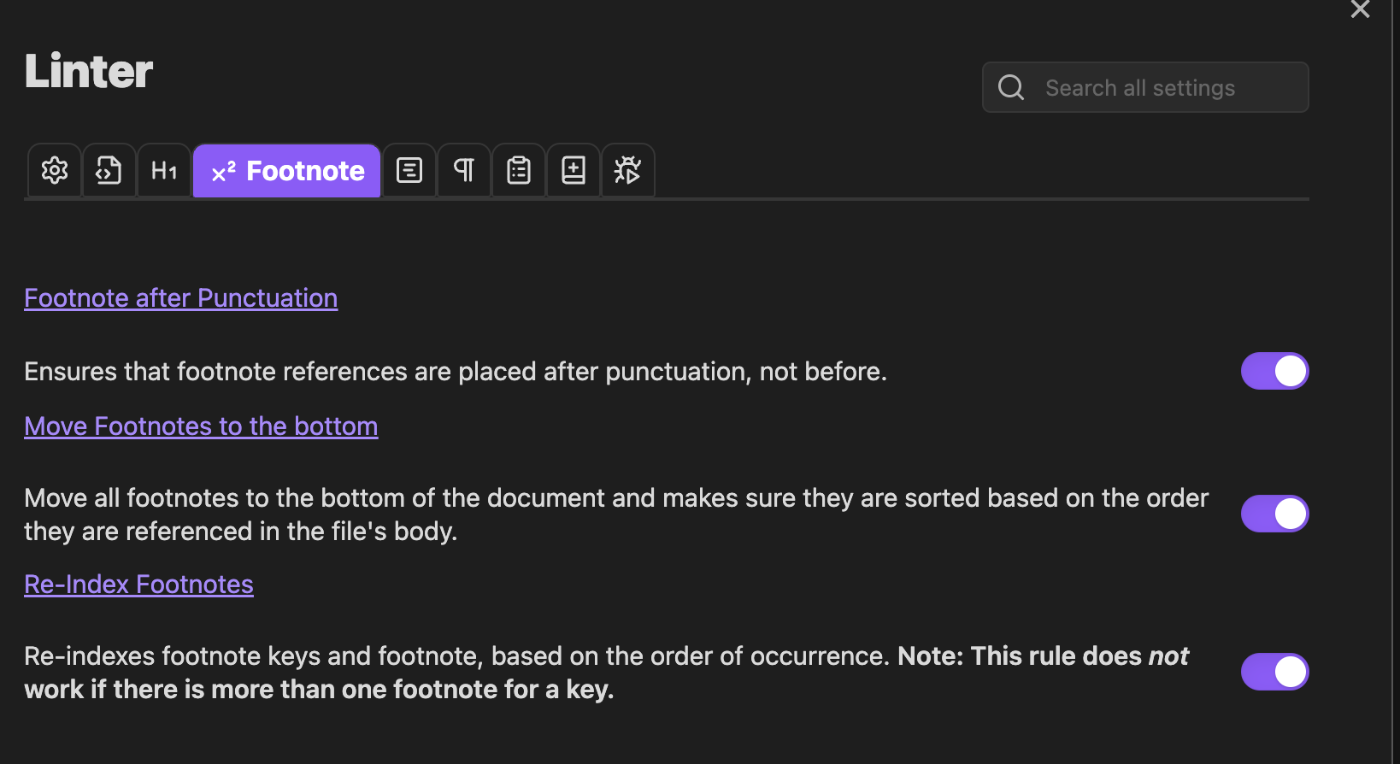Open the Custom rules plus-file tab
This screenshot has width=1400, height=764.
coord(573,171)
